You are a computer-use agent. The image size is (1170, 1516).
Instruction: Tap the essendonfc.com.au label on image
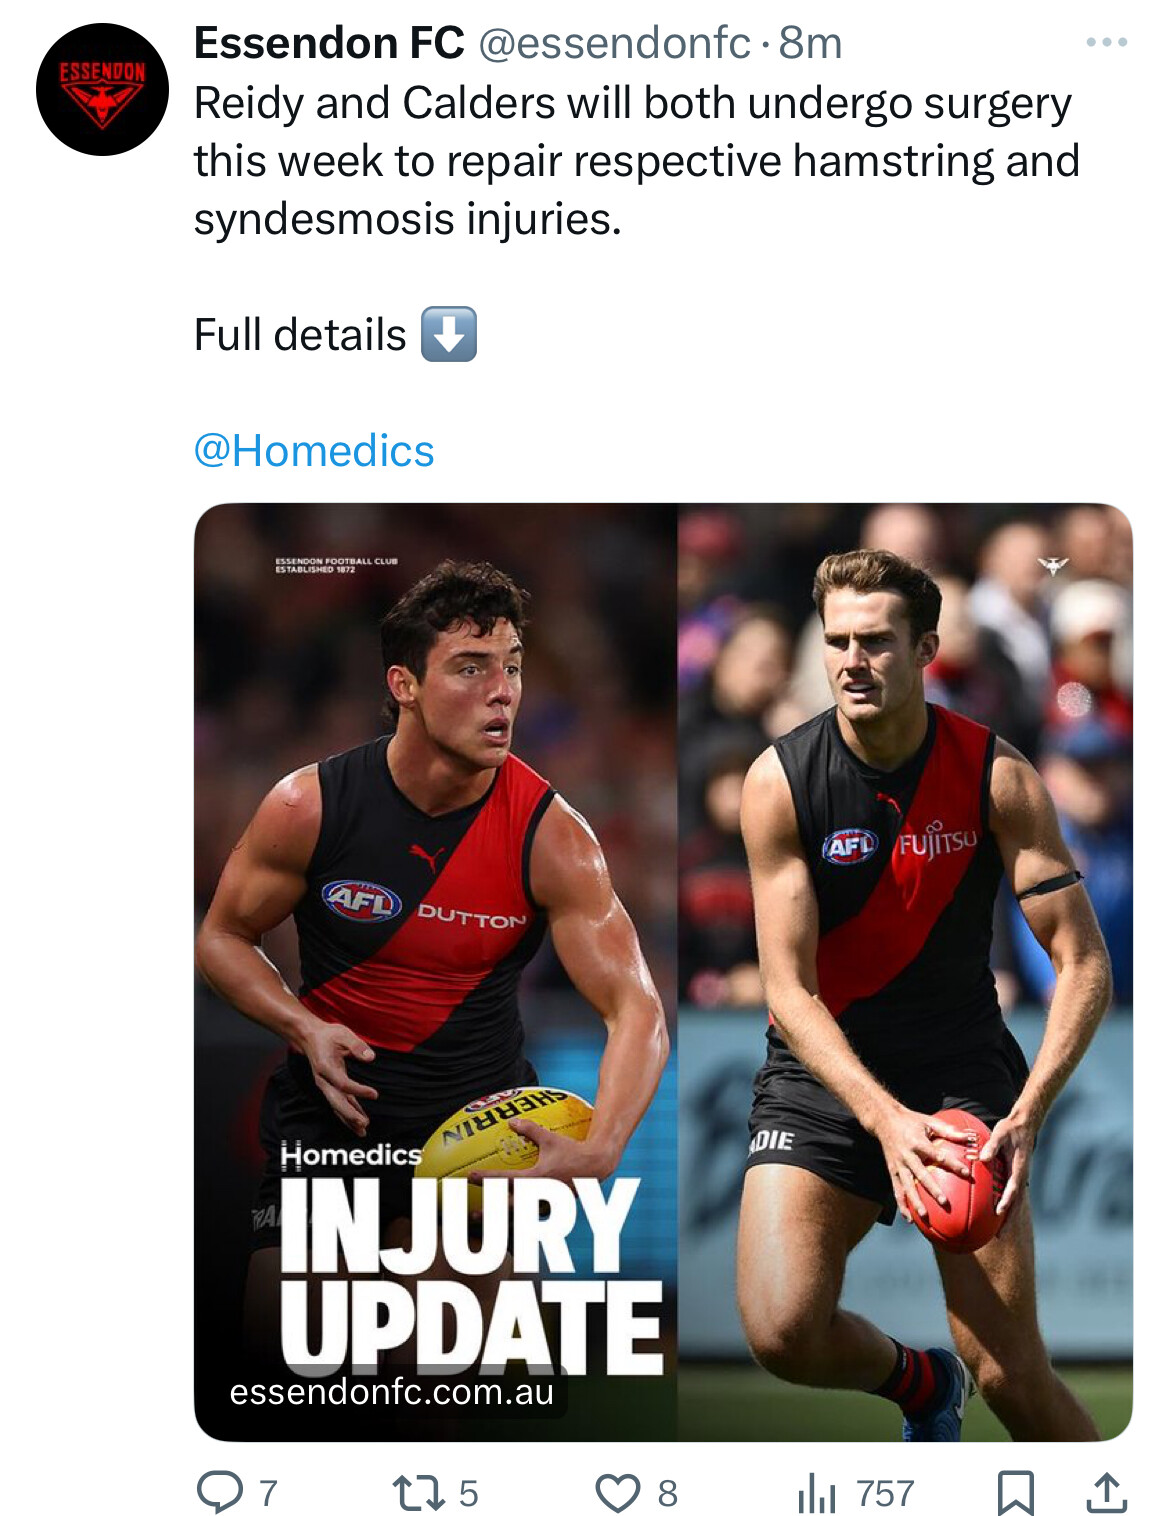[391, 1391]
